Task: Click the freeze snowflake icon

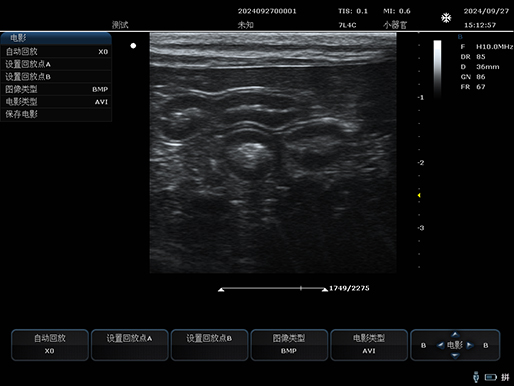Action: click(446, 18)
